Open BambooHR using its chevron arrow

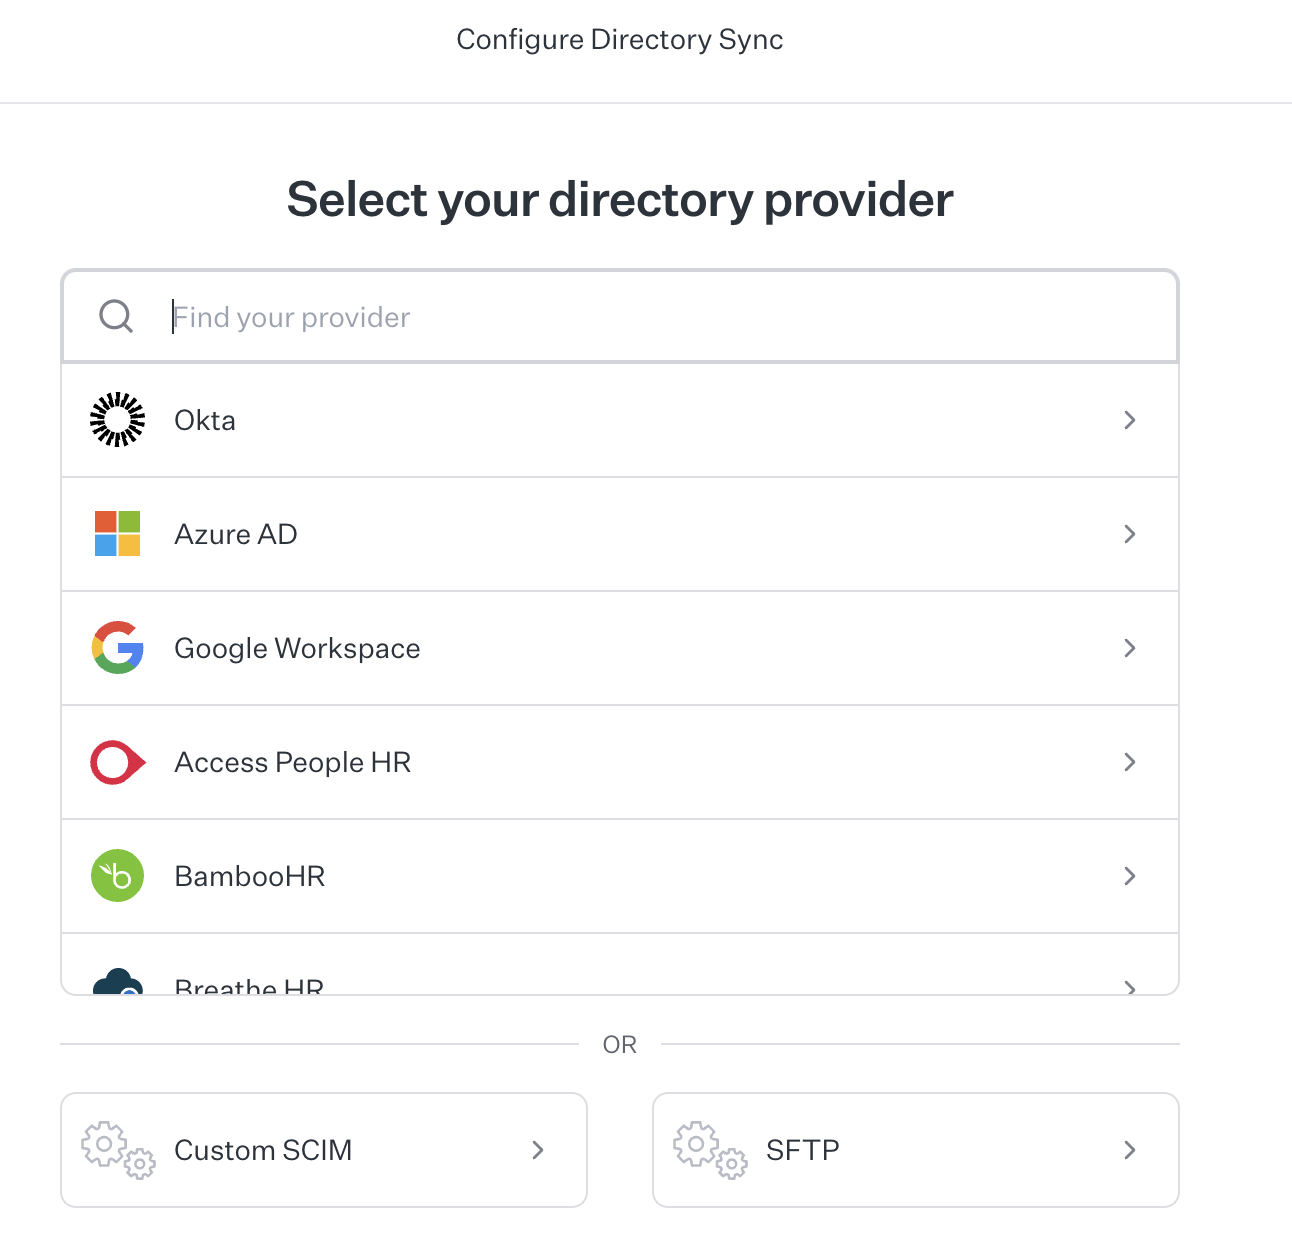(x=1130, y=876)
